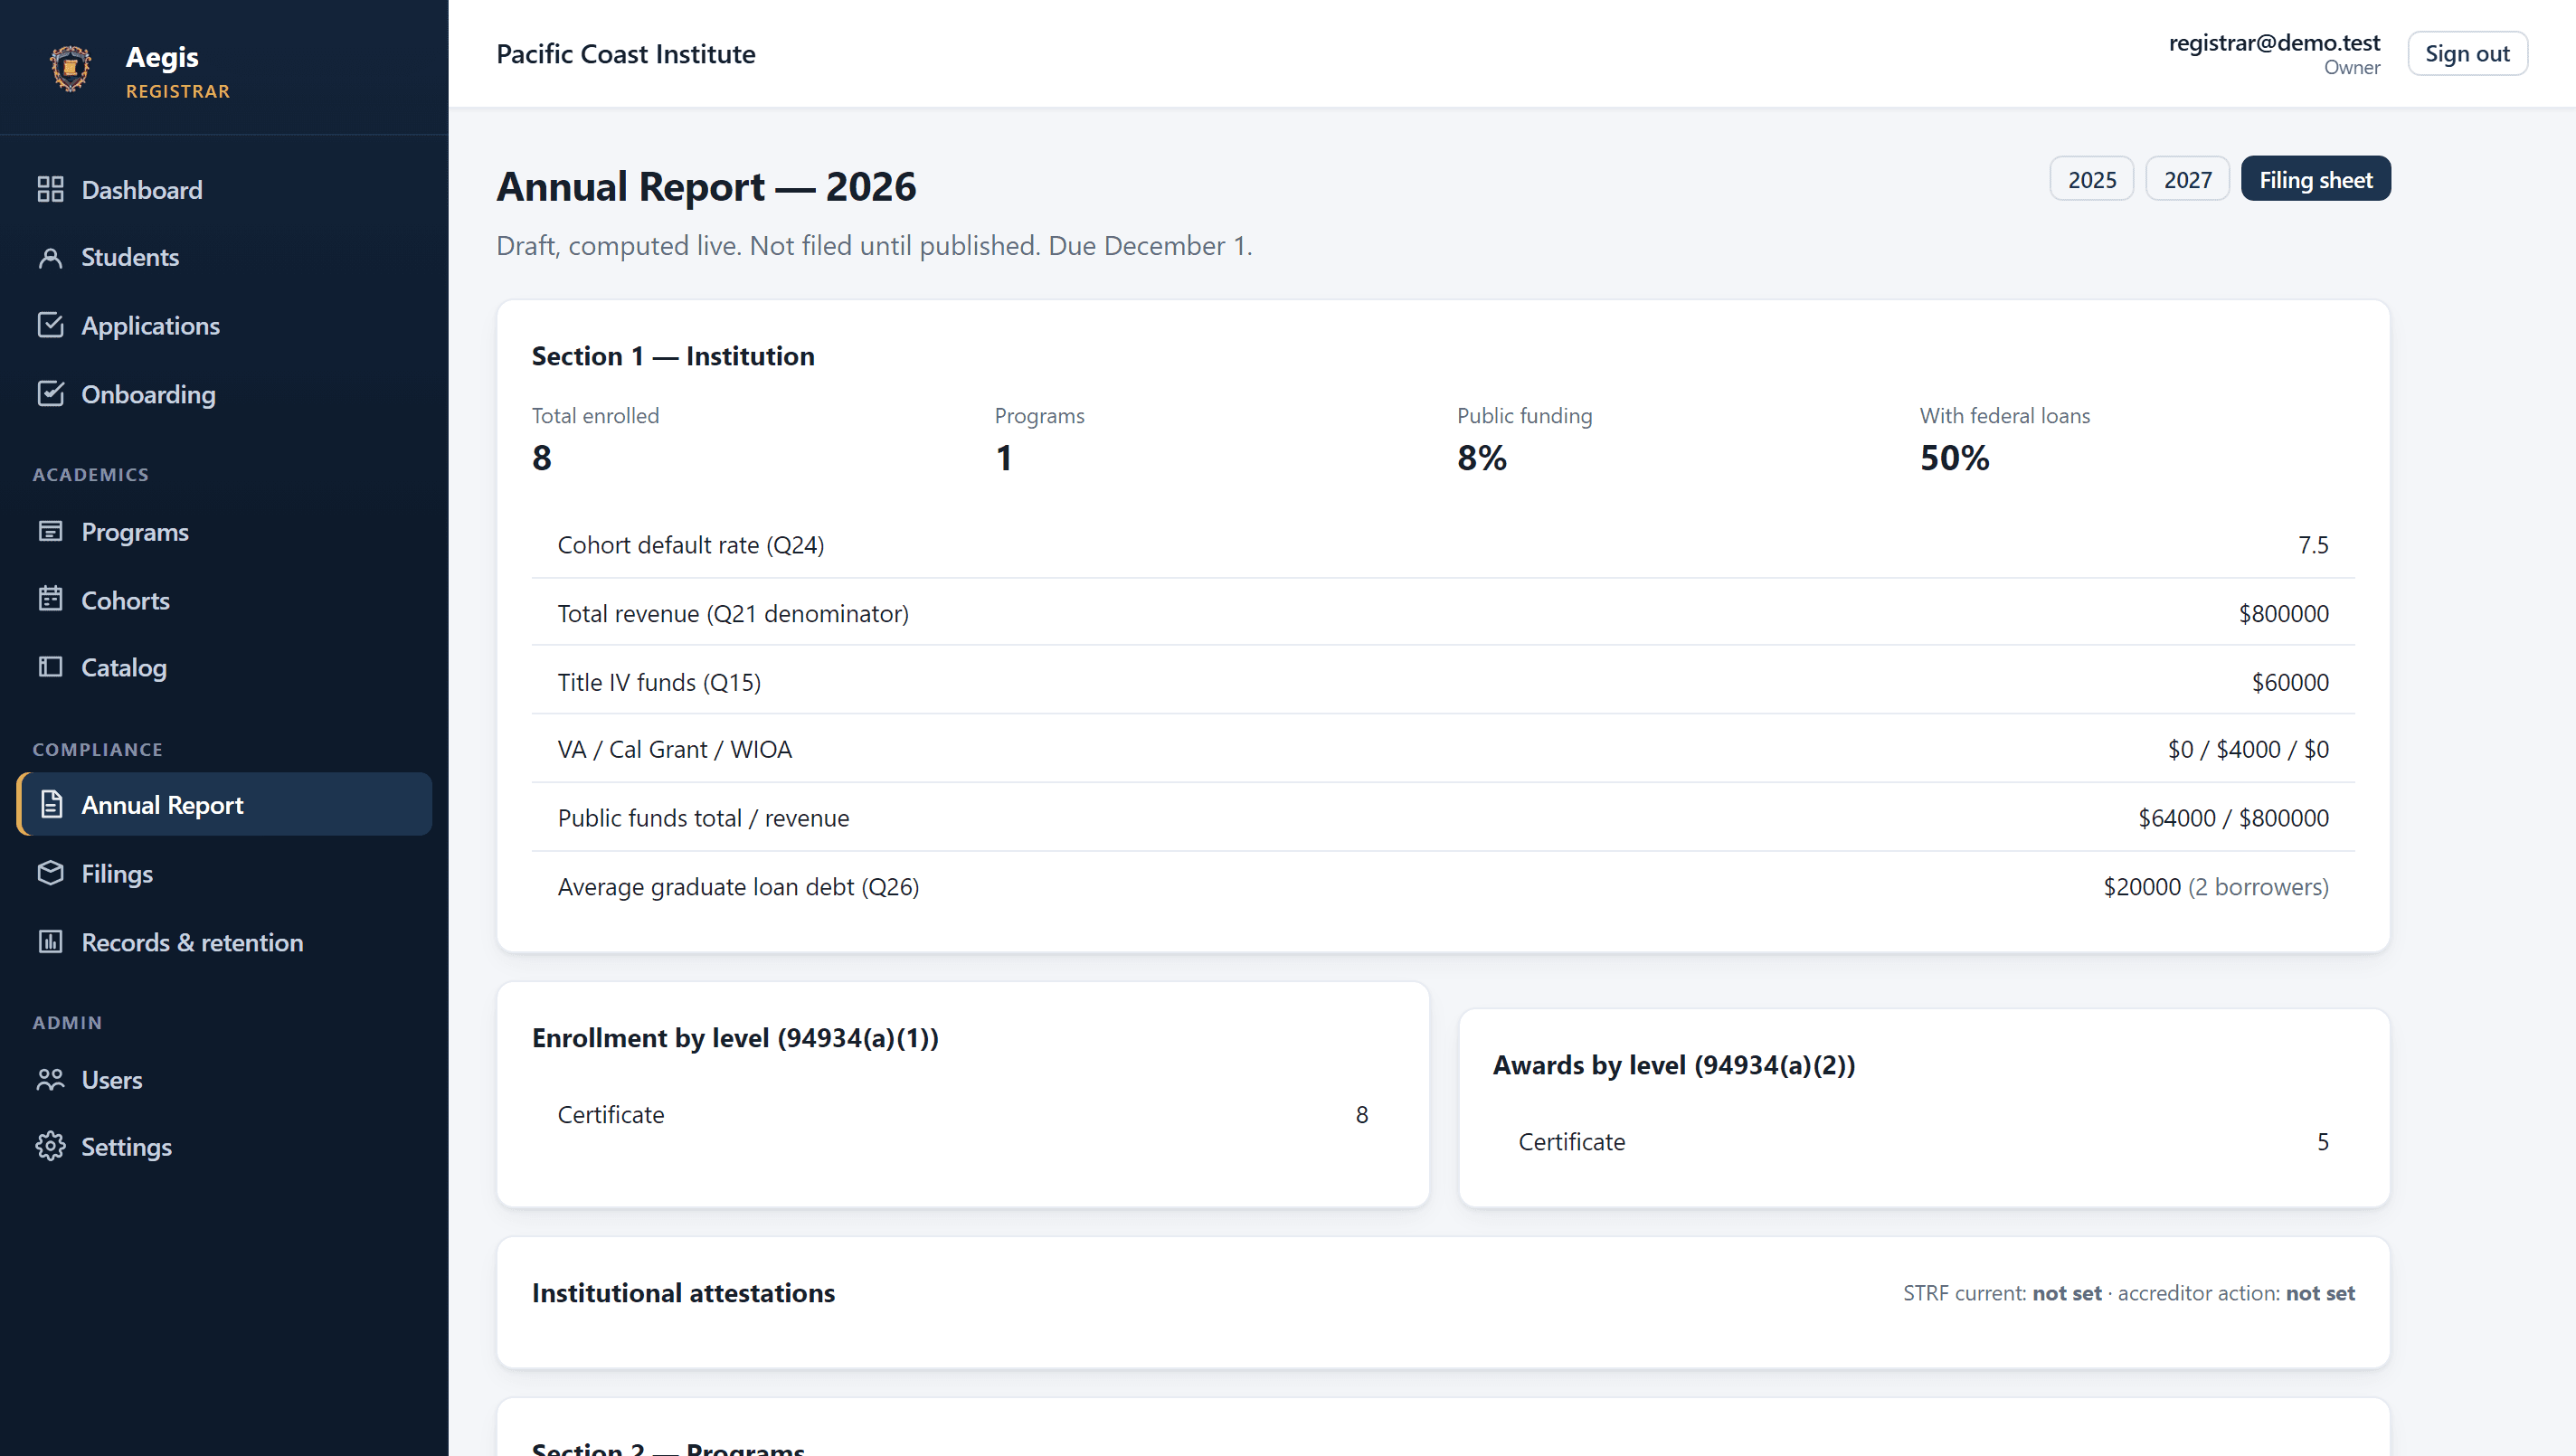This screenshot has height=1456, width=2576.
Task: Select Total revenue (Q21 denominator) row
Action: pos(1443,613)
